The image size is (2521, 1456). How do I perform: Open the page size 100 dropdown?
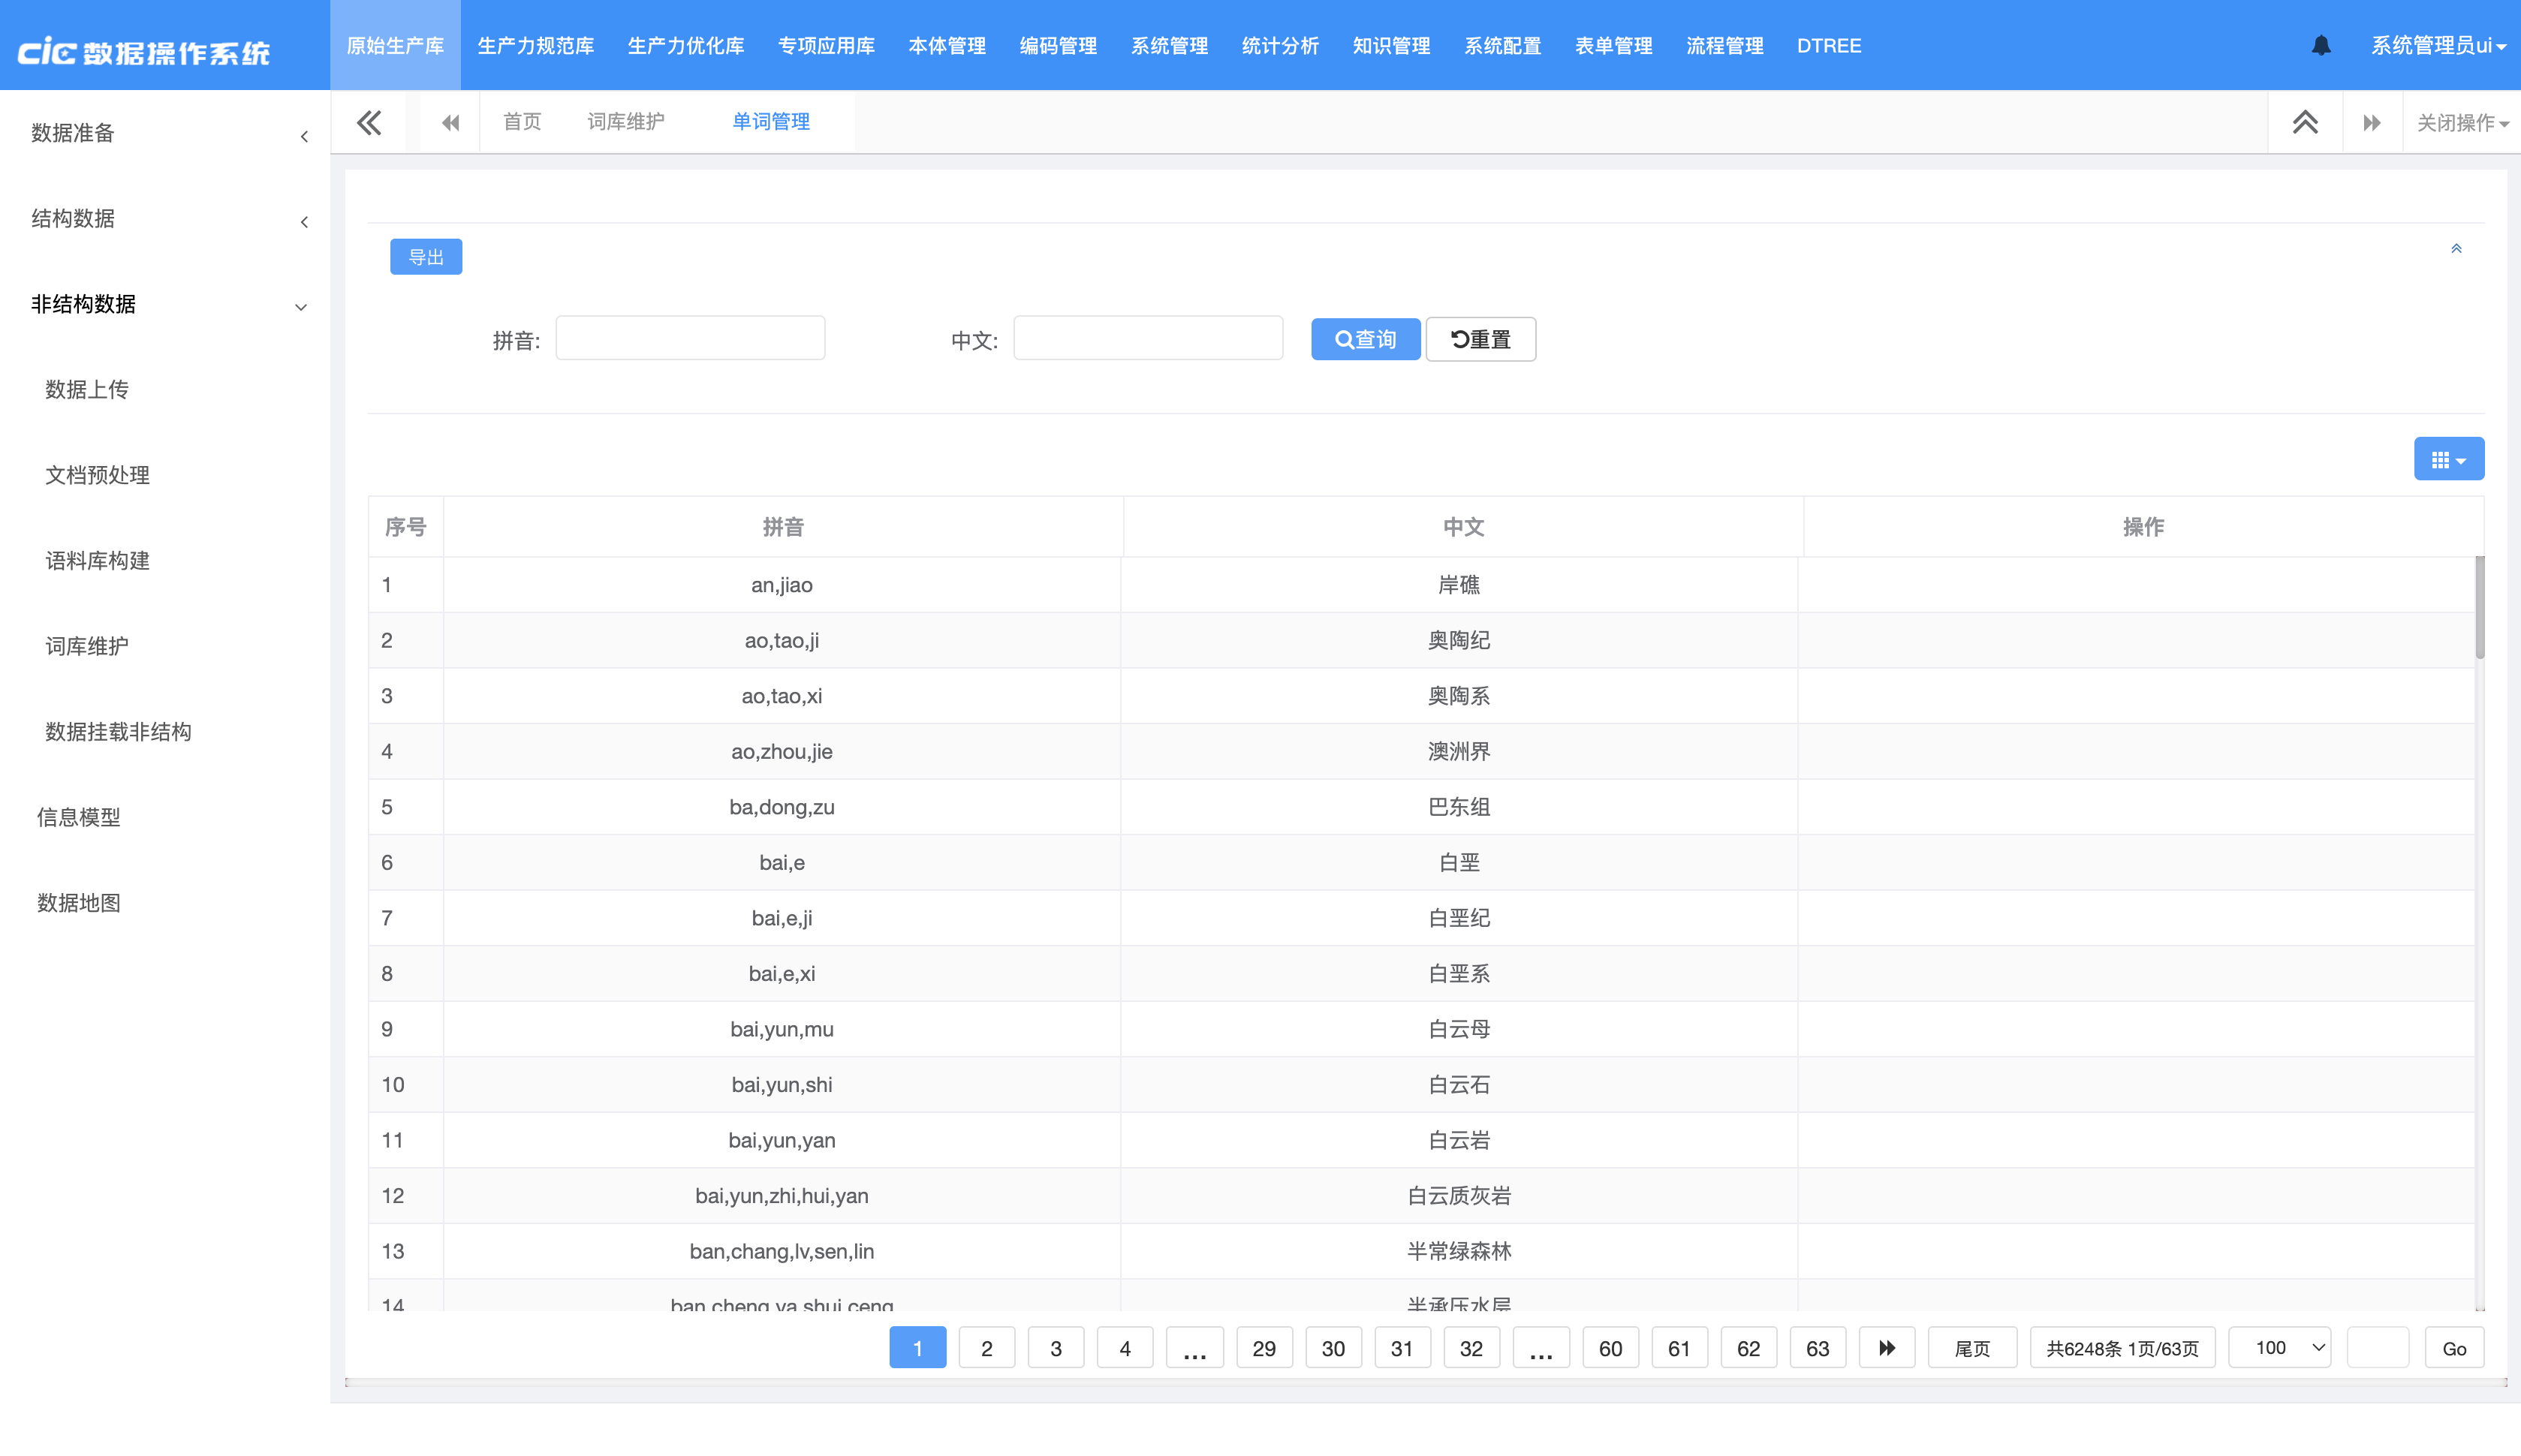pos(2279,1348)
